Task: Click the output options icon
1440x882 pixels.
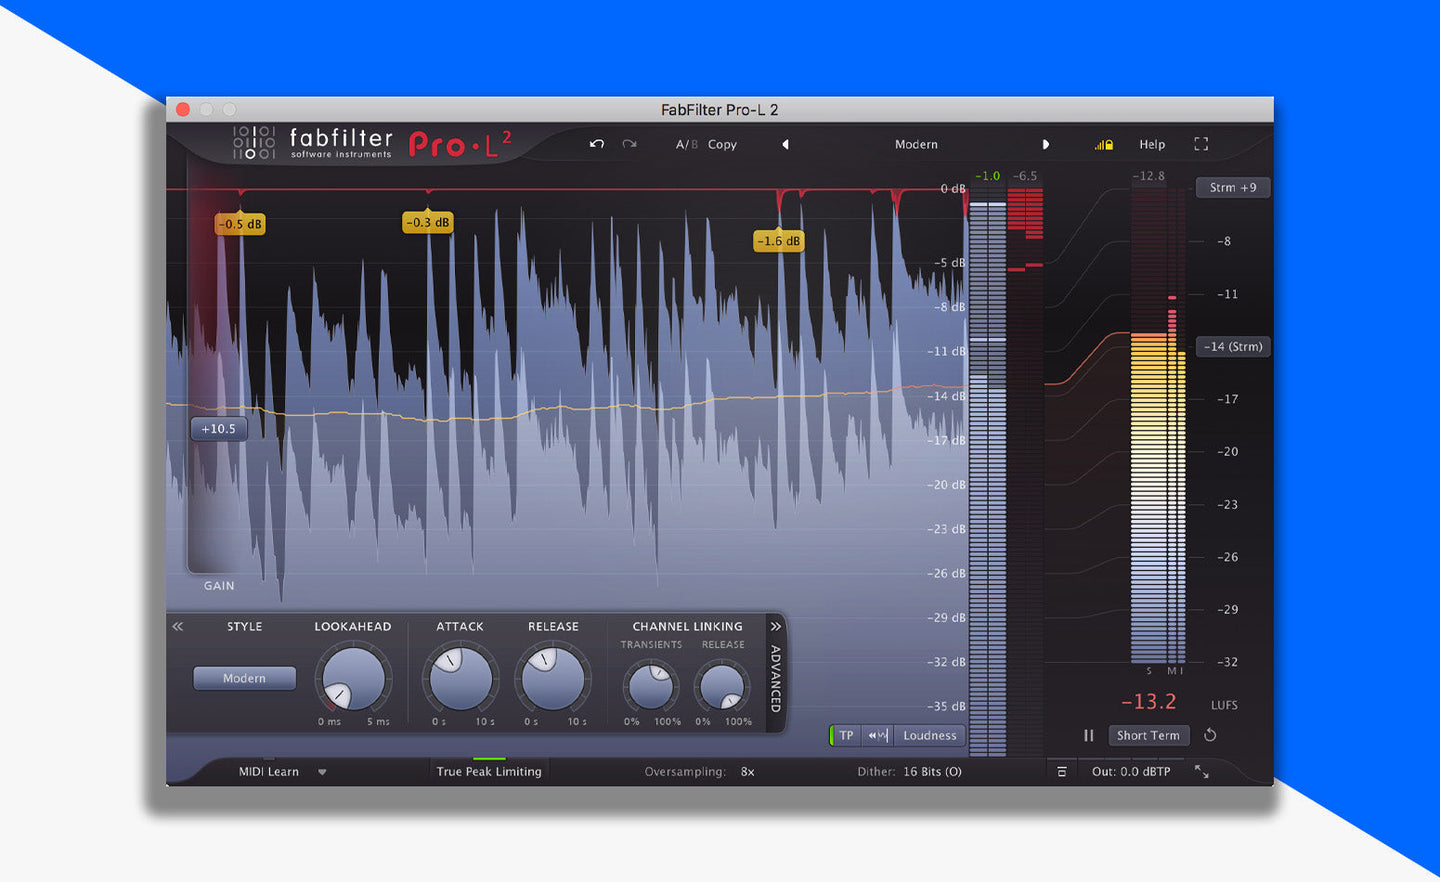Action: tap(1062, 771)
